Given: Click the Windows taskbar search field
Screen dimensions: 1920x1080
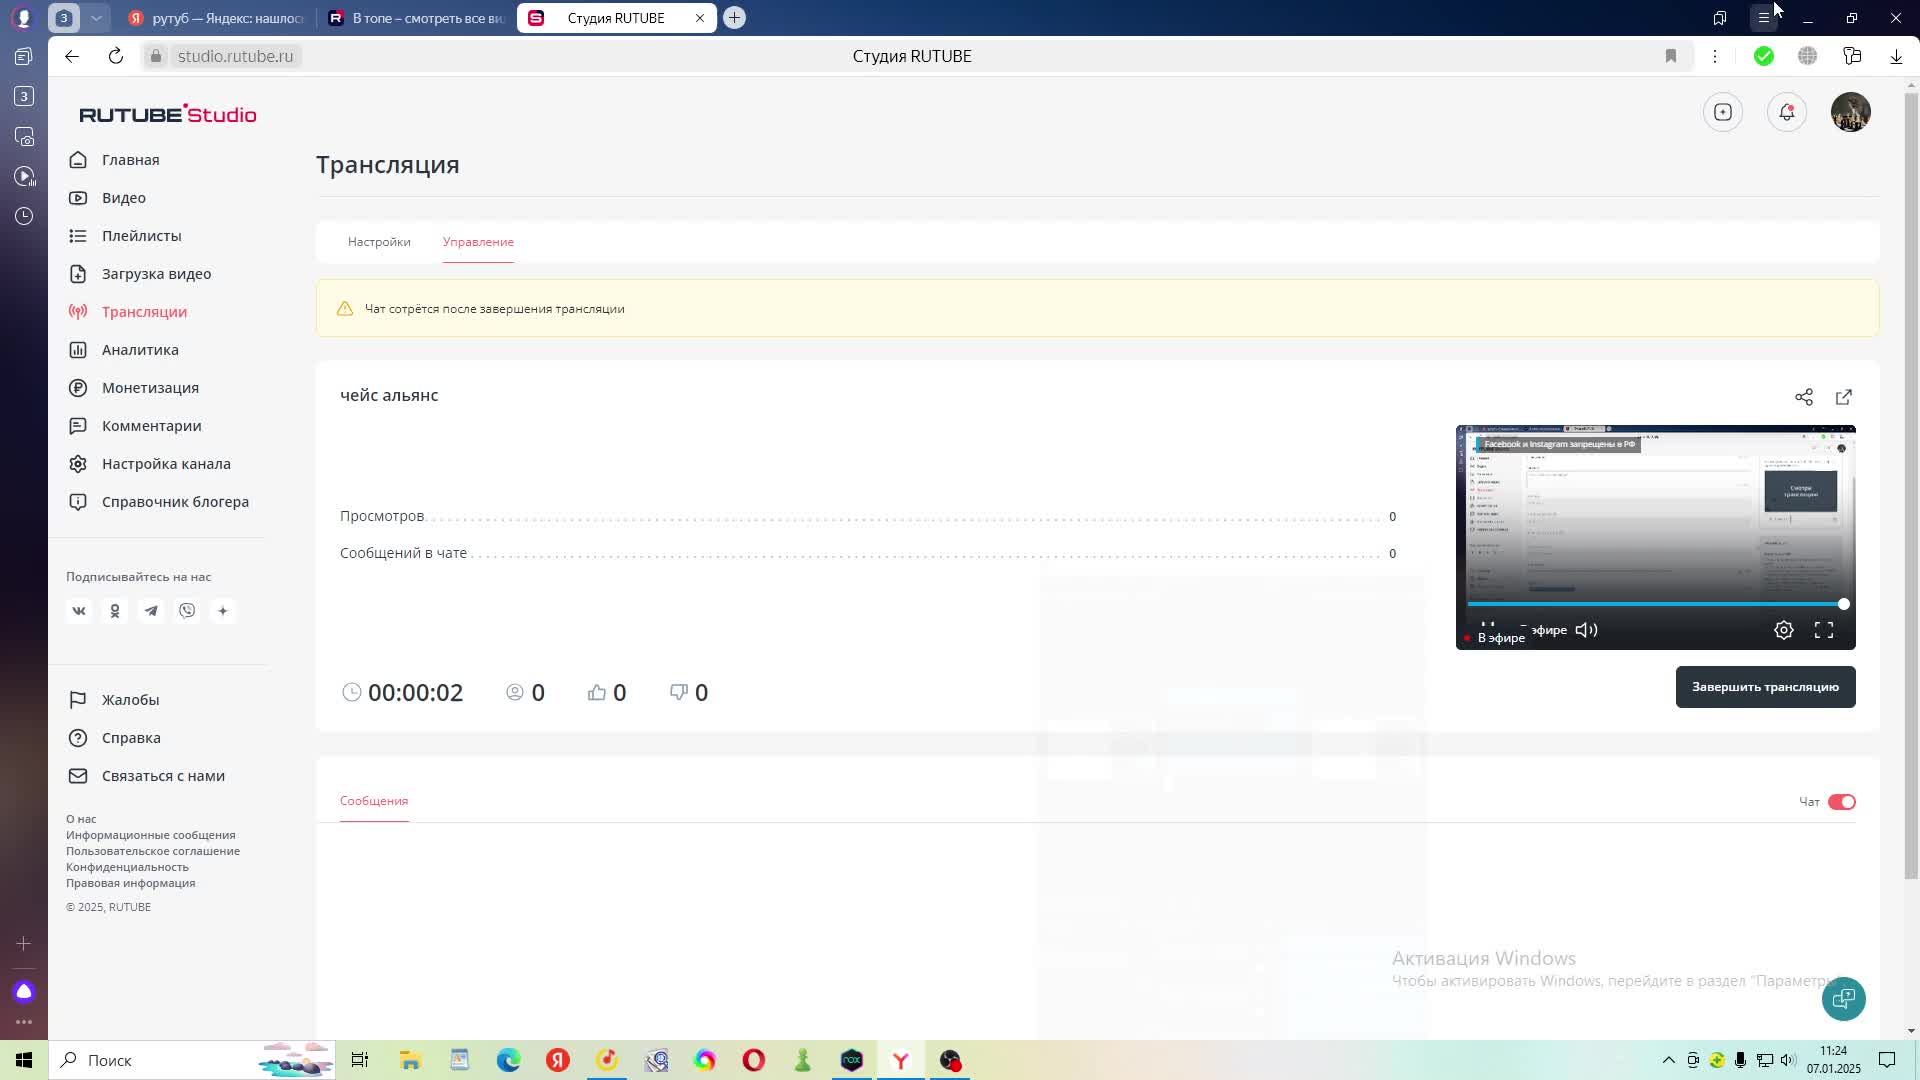Looking at the screenshot, I should (160, 1060).
